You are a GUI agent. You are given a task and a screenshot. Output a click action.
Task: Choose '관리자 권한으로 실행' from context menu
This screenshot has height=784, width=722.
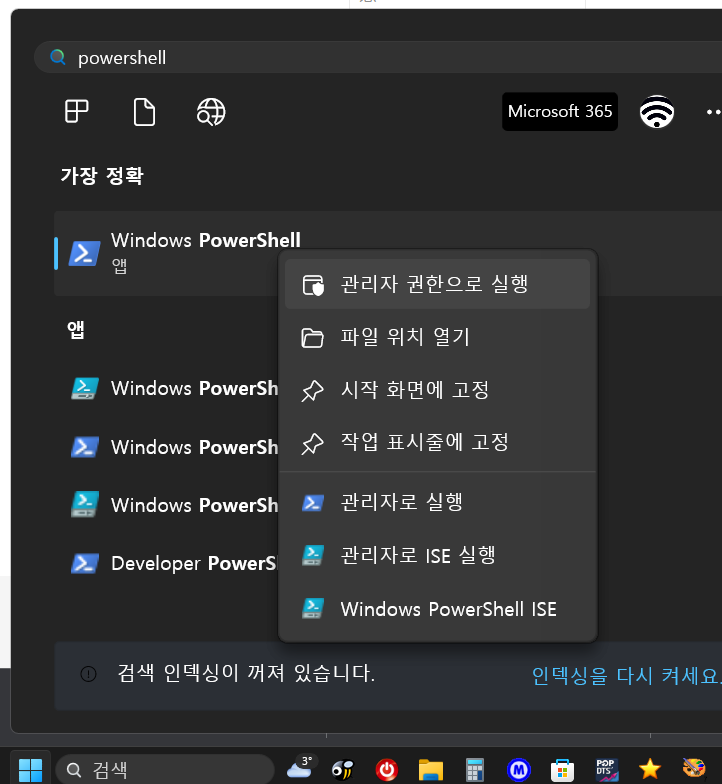click(x=437, y=284)
